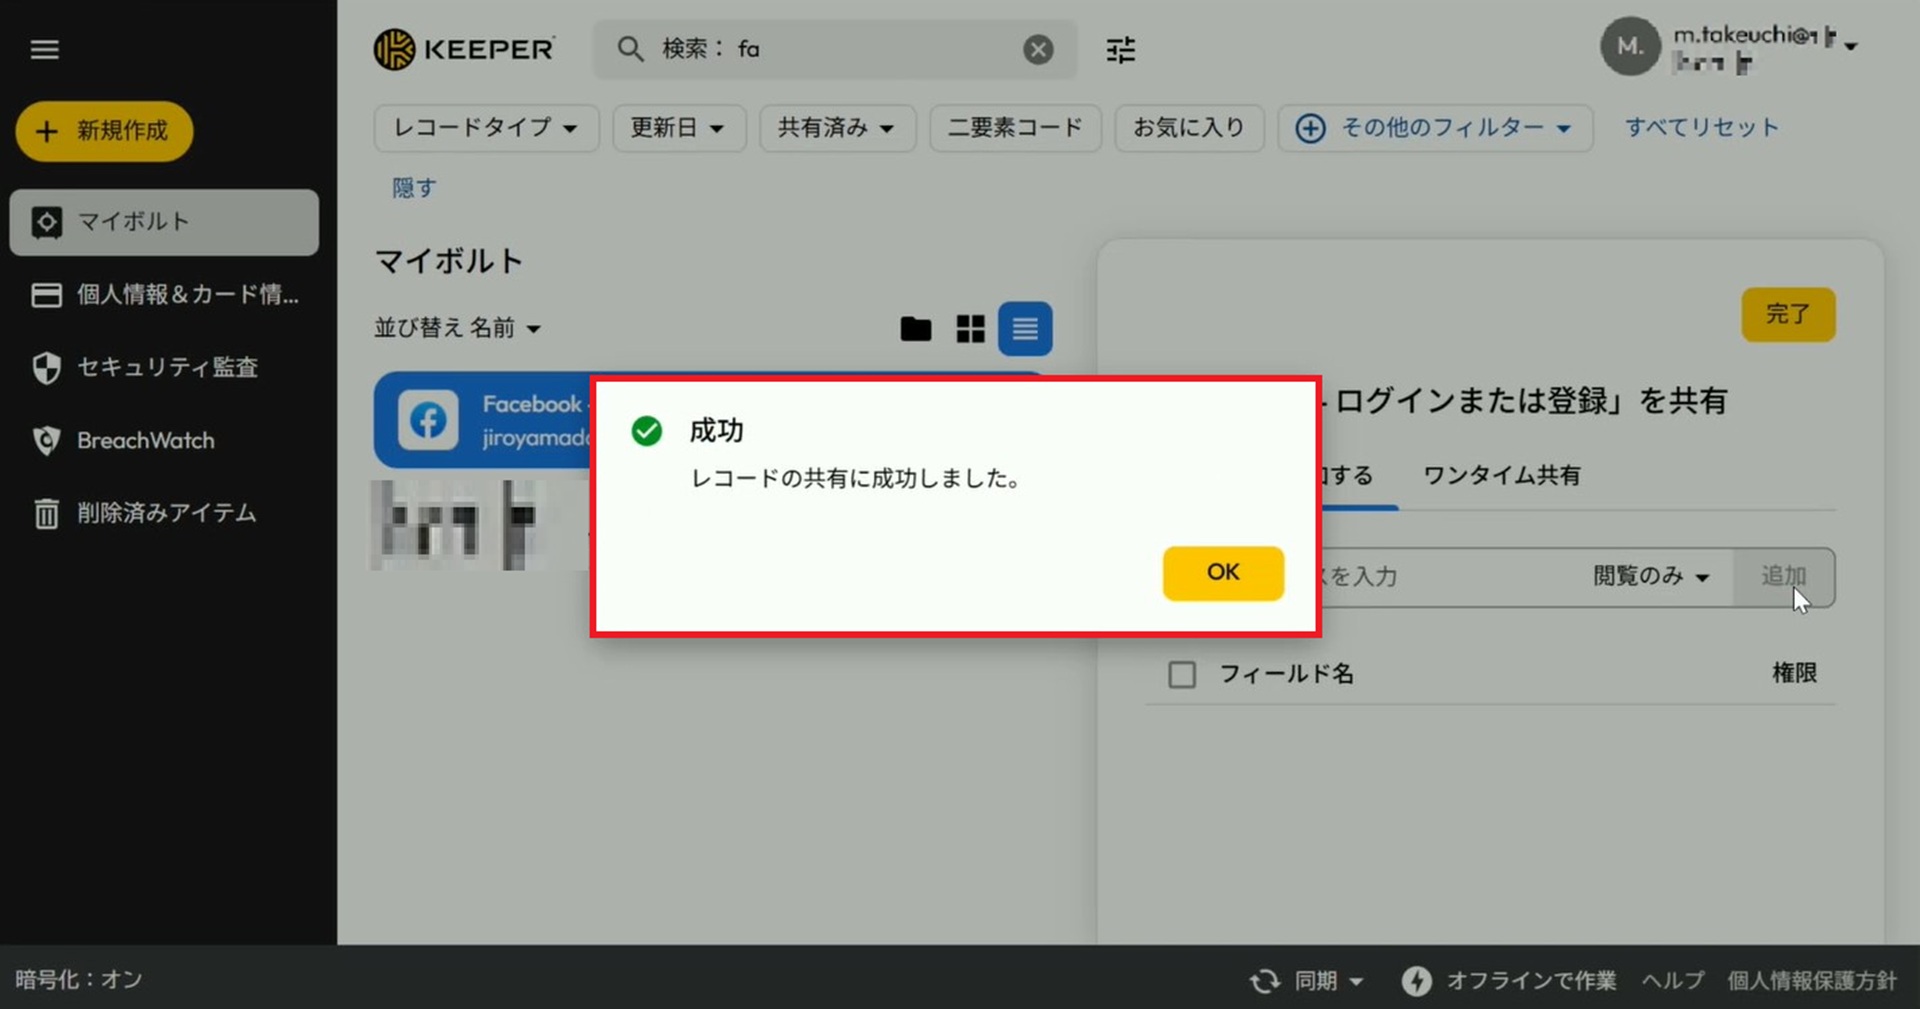Select マイボルト in the sidebar
This screenshot has width=1920, height=1009.
[164, 222]
